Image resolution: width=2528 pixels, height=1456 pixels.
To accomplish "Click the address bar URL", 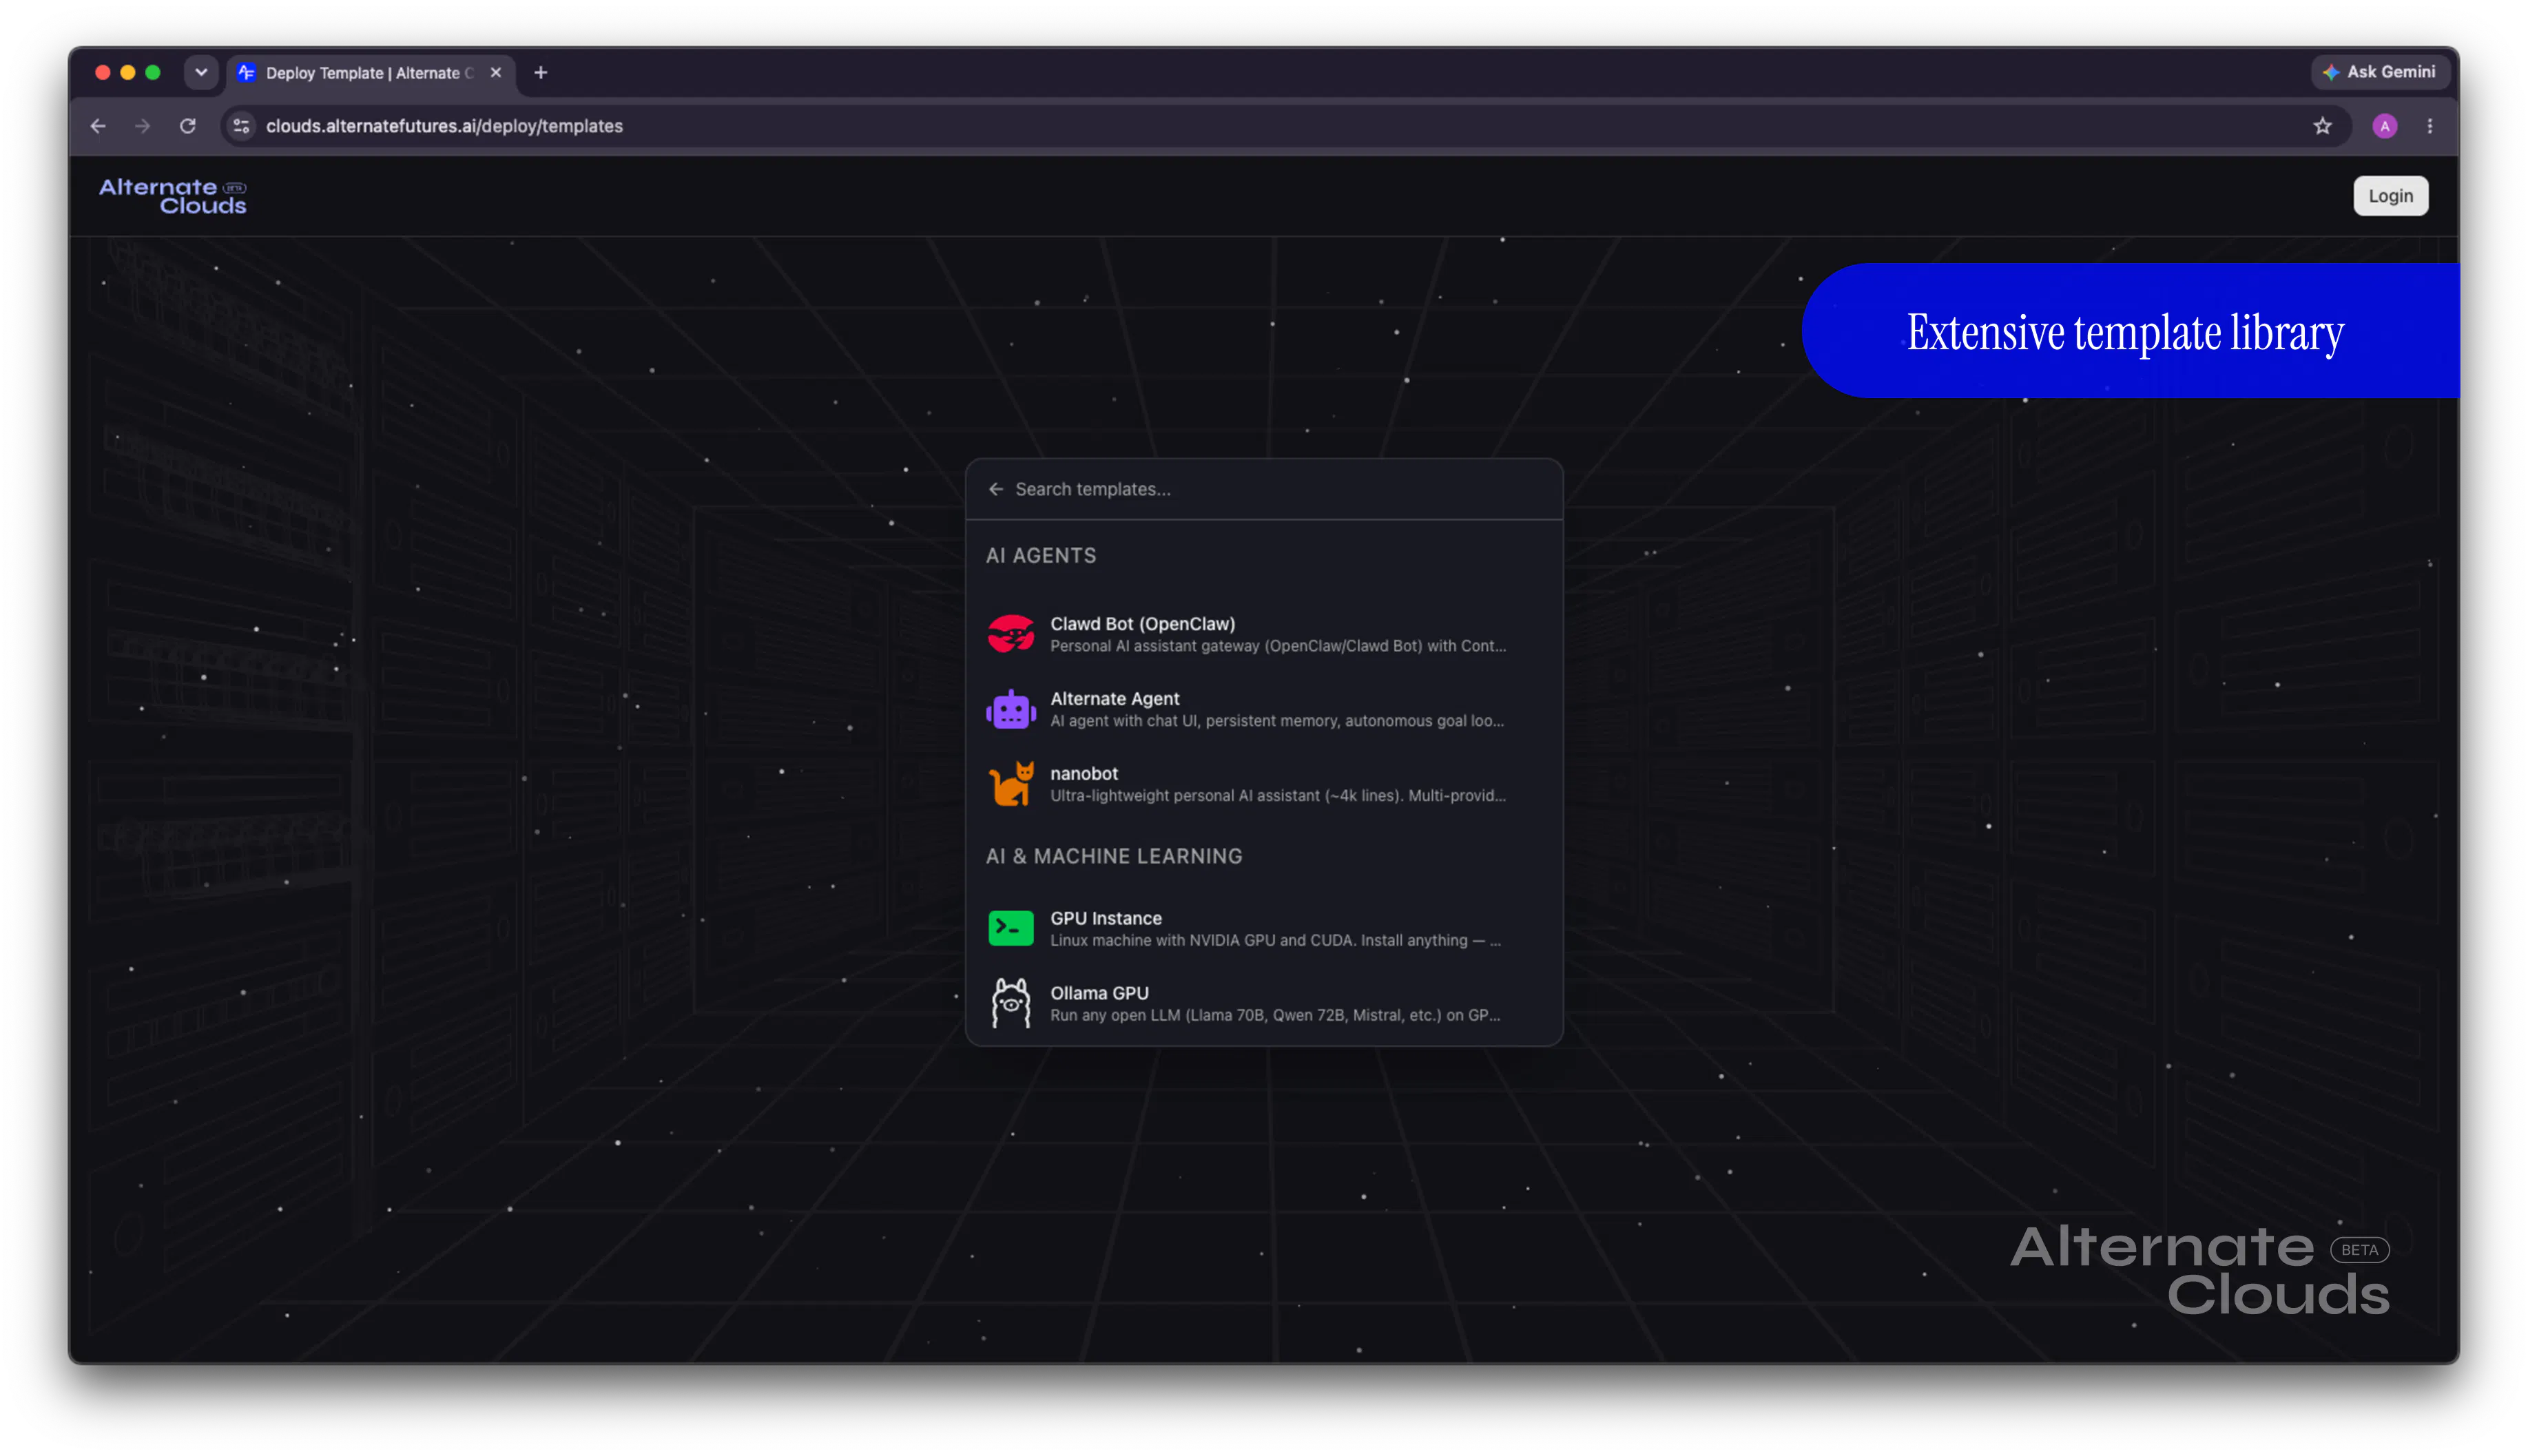I will [x=444, y=126].
